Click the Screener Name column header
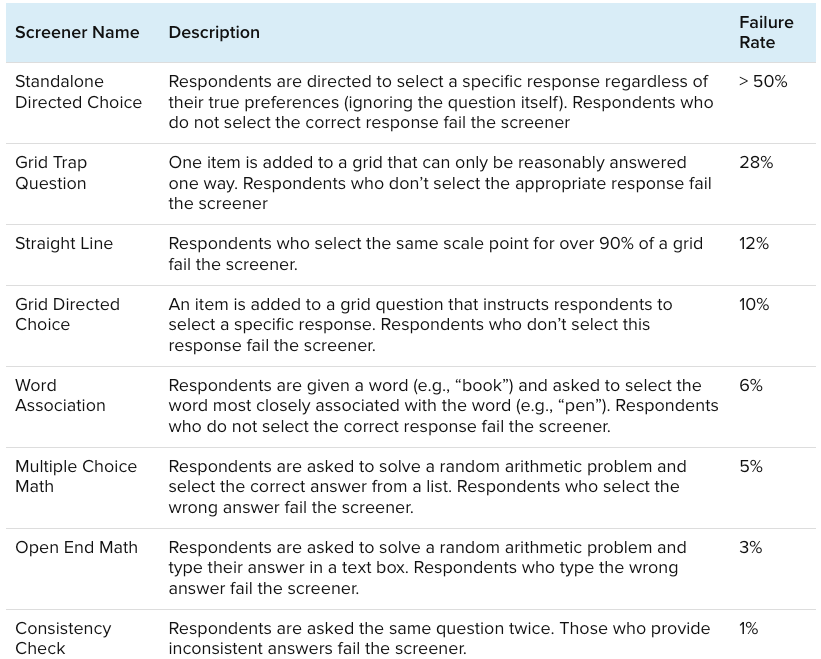The image size is (821, 659). tap(77, 33)
